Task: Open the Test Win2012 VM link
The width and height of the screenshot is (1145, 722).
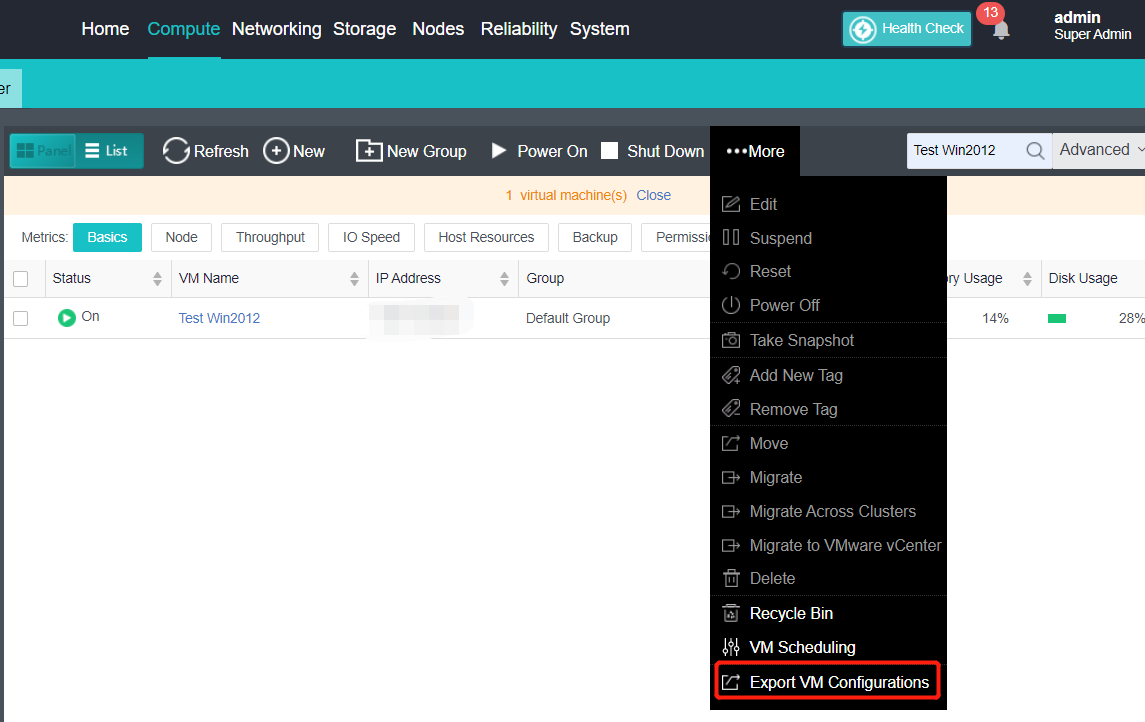Action: pyautogui.click(x=219, y=318)
